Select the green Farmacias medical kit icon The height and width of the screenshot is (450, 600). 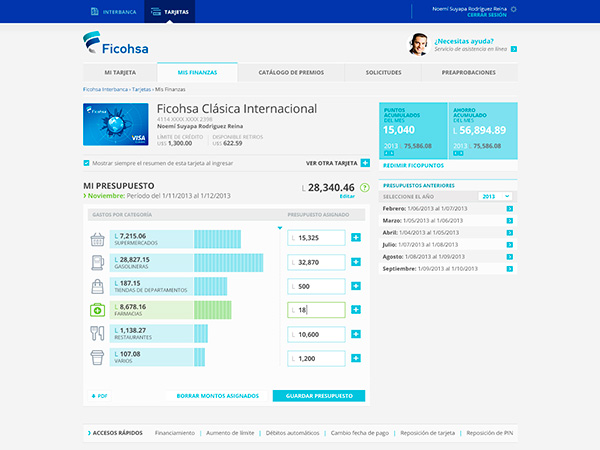(97, 310)
